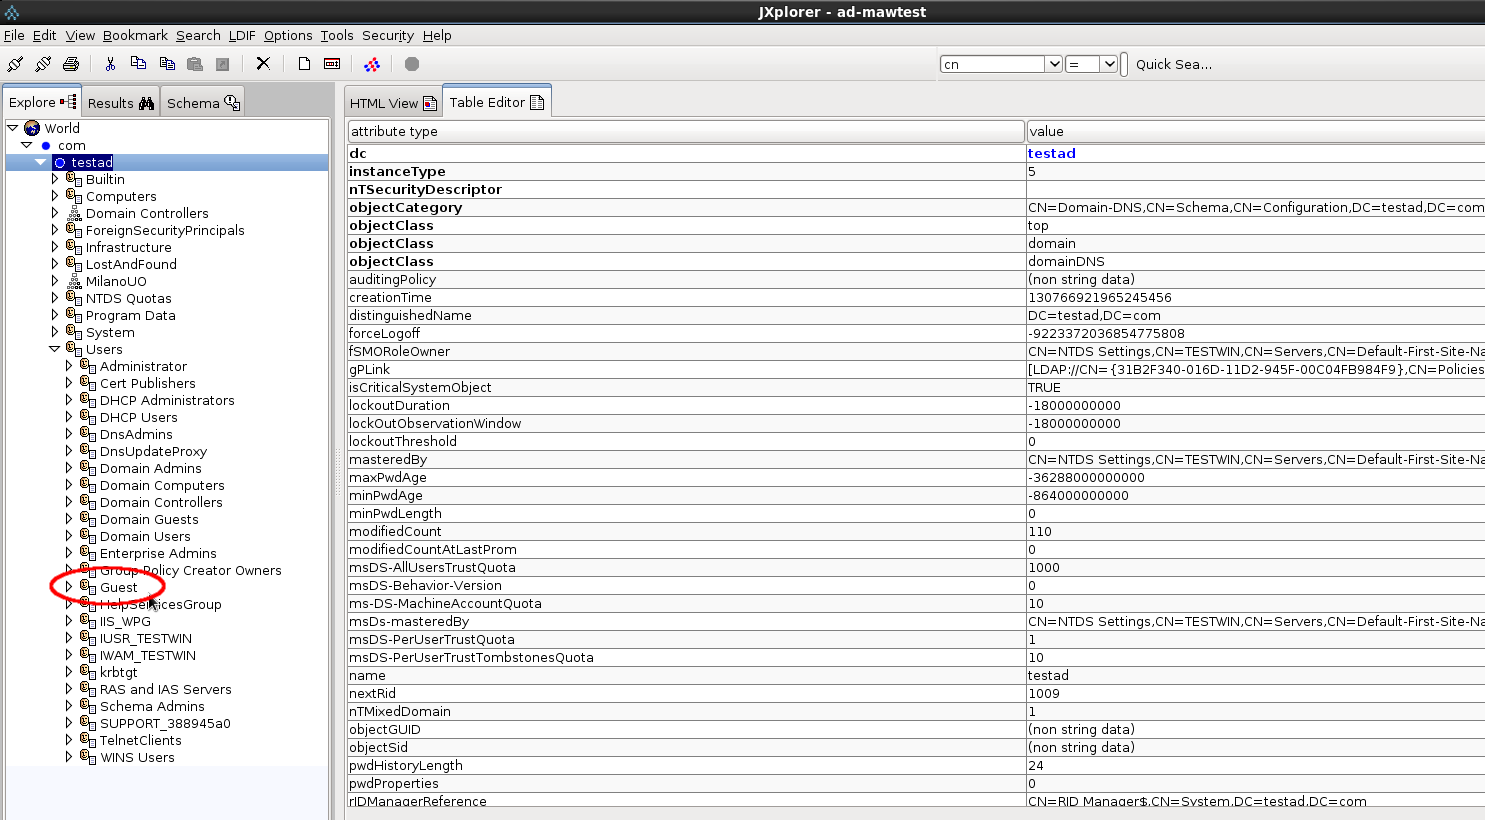Click the Builtin container icon
The height and width of the screenshot is (820, 1485).
point(74,179)
